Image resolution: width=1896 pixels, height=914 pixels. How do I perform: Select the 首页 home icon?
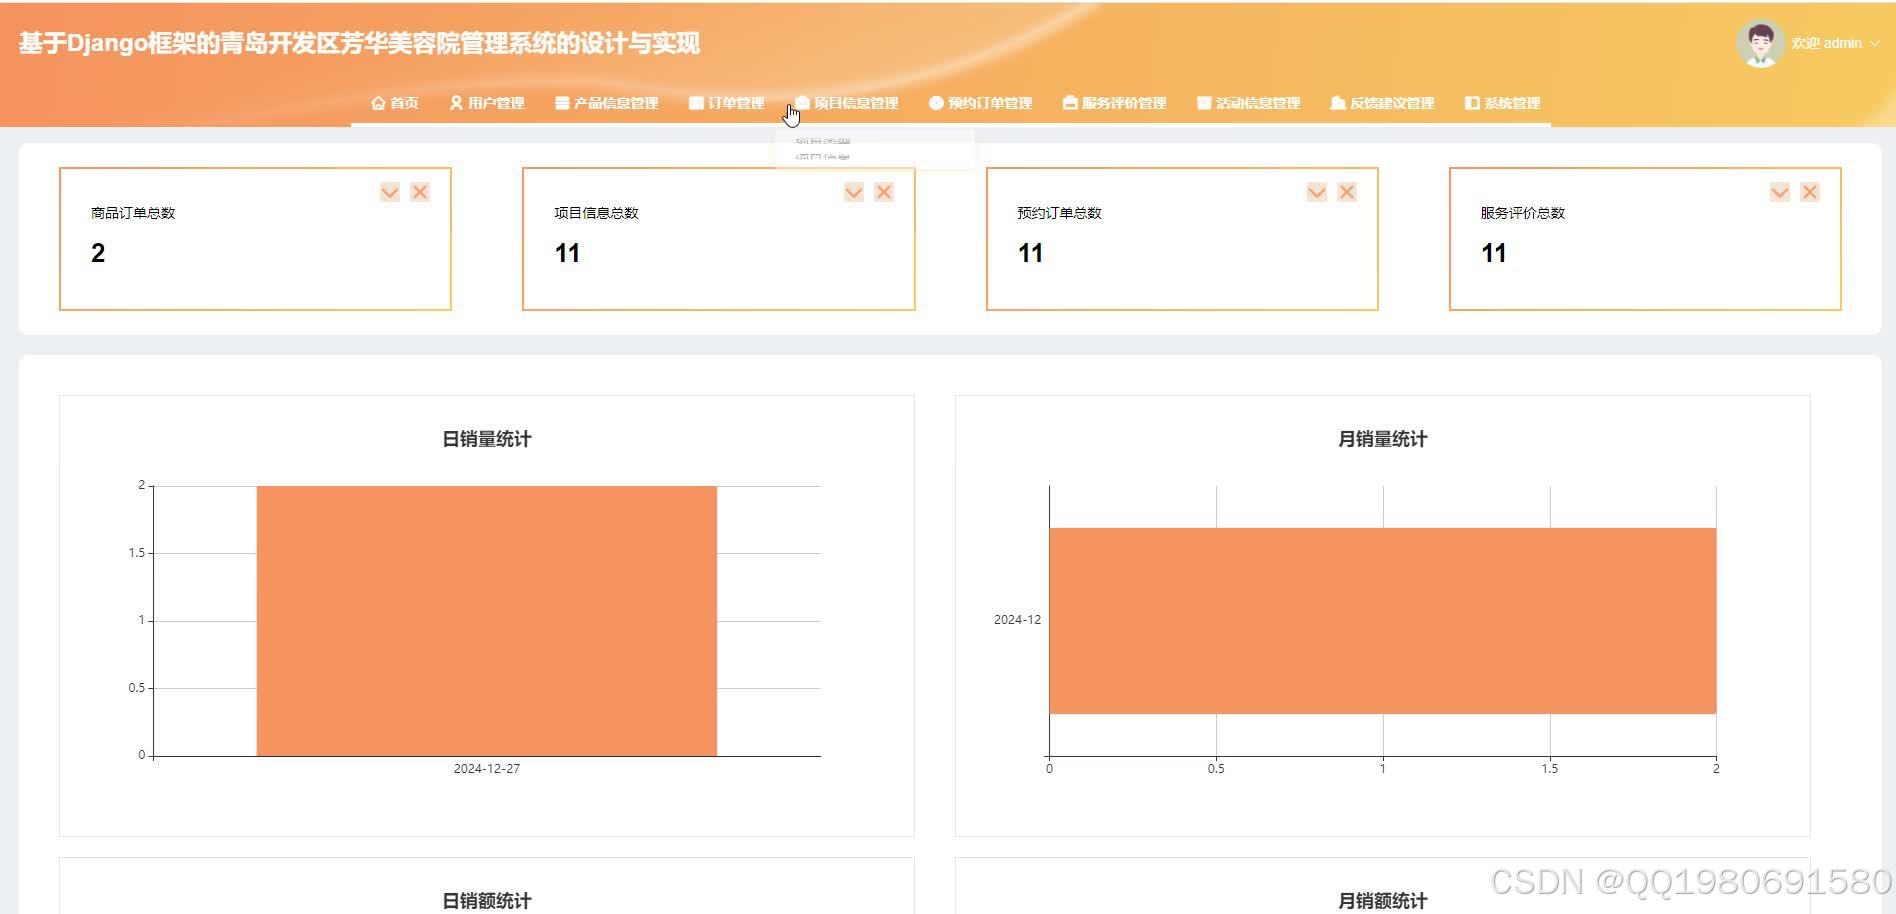[378, 102]
